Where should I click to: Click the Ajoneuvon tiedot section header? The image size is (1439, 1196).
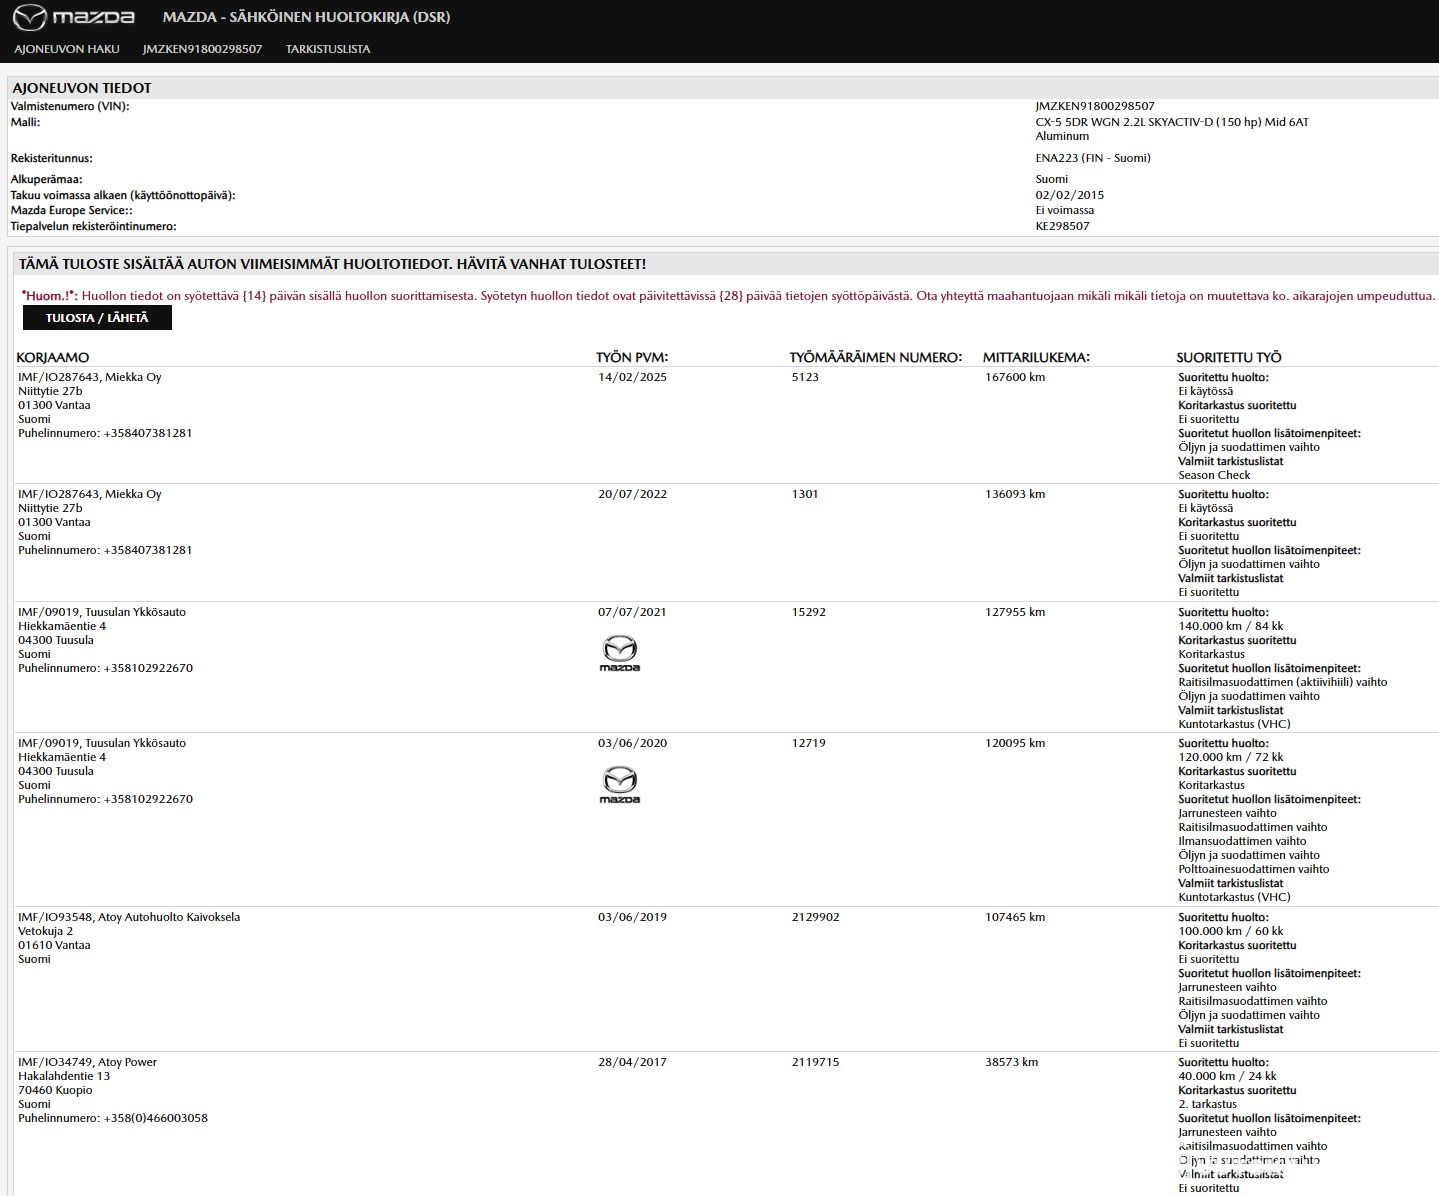click(82, 88)
